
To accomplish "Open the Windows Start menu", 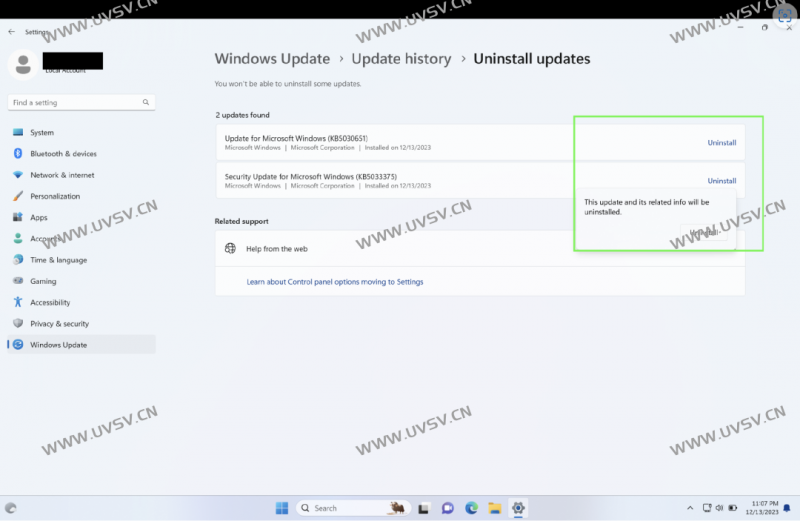I will click(x=282, y=508).
